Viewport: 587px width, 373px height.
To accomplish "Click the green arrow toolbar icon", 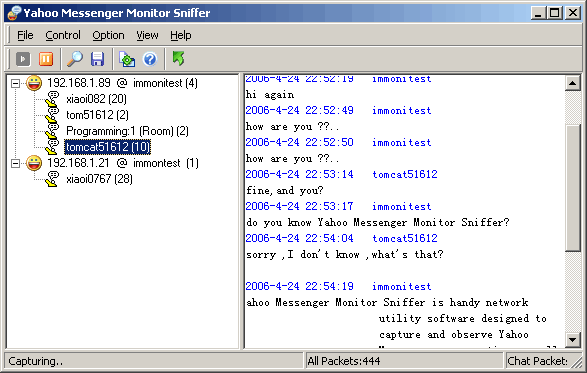I will (179, 58).
